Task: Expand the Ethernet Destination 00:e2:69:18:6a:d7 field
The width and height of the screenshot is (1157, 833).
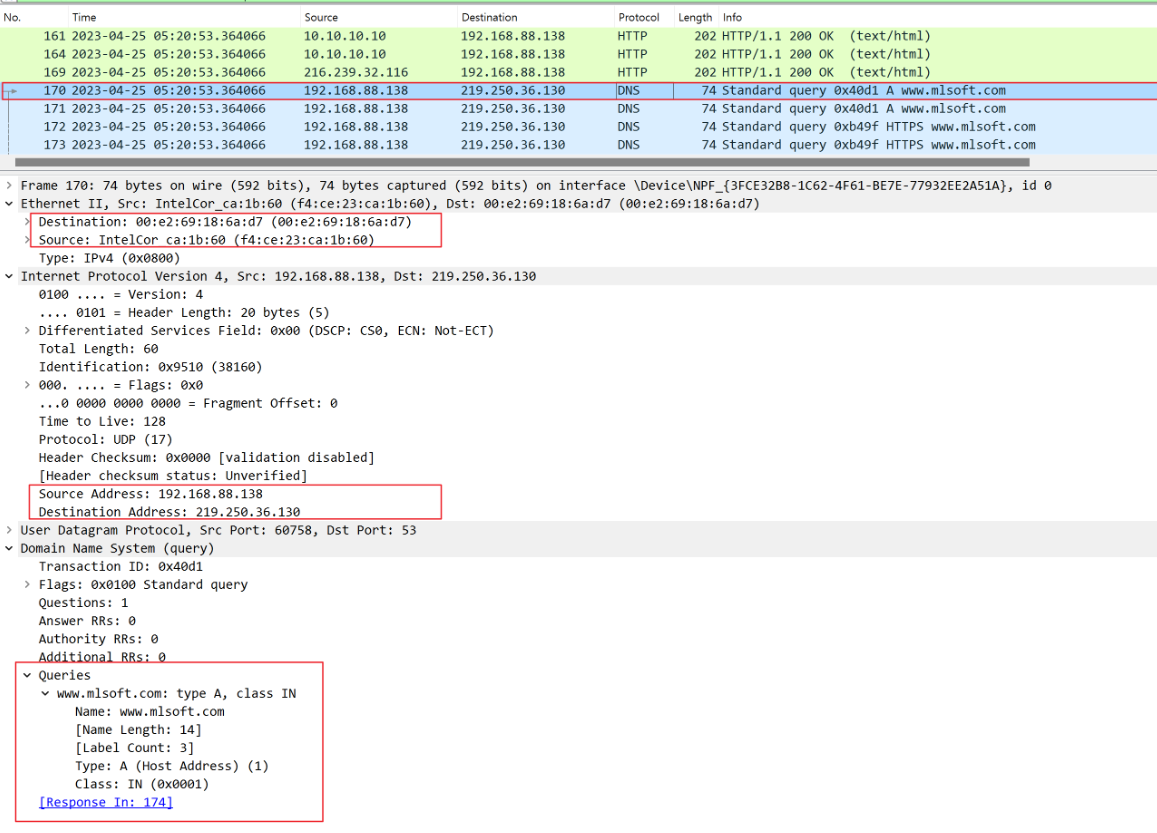Action: [x=27, y=222]
